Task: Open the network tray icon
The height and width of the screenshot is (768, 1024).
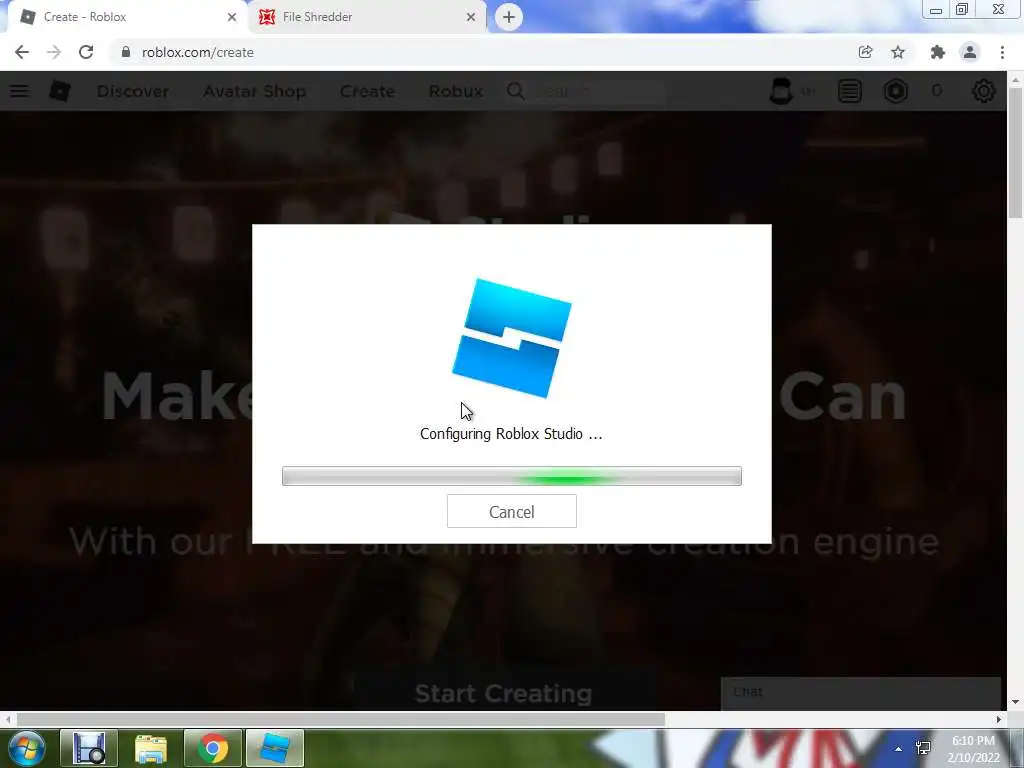Action: click(x=923, y=748)
